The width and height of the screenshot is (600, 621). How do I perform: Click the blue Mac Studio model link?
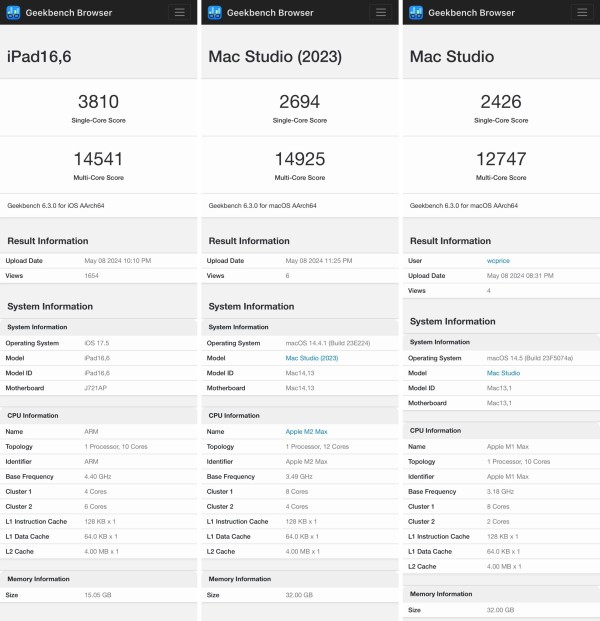pos(503,372)
